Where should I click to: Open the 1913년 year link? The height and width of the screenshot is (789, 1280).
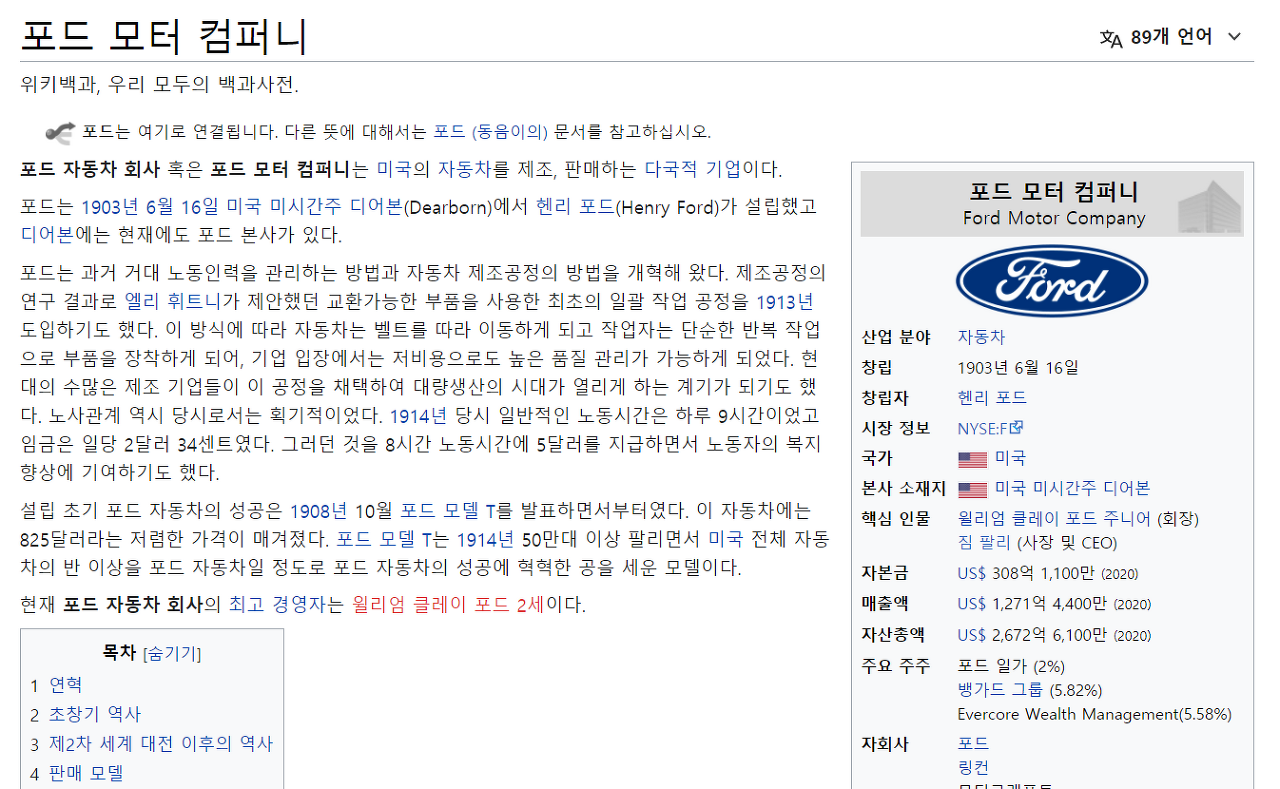coord(785,301)
